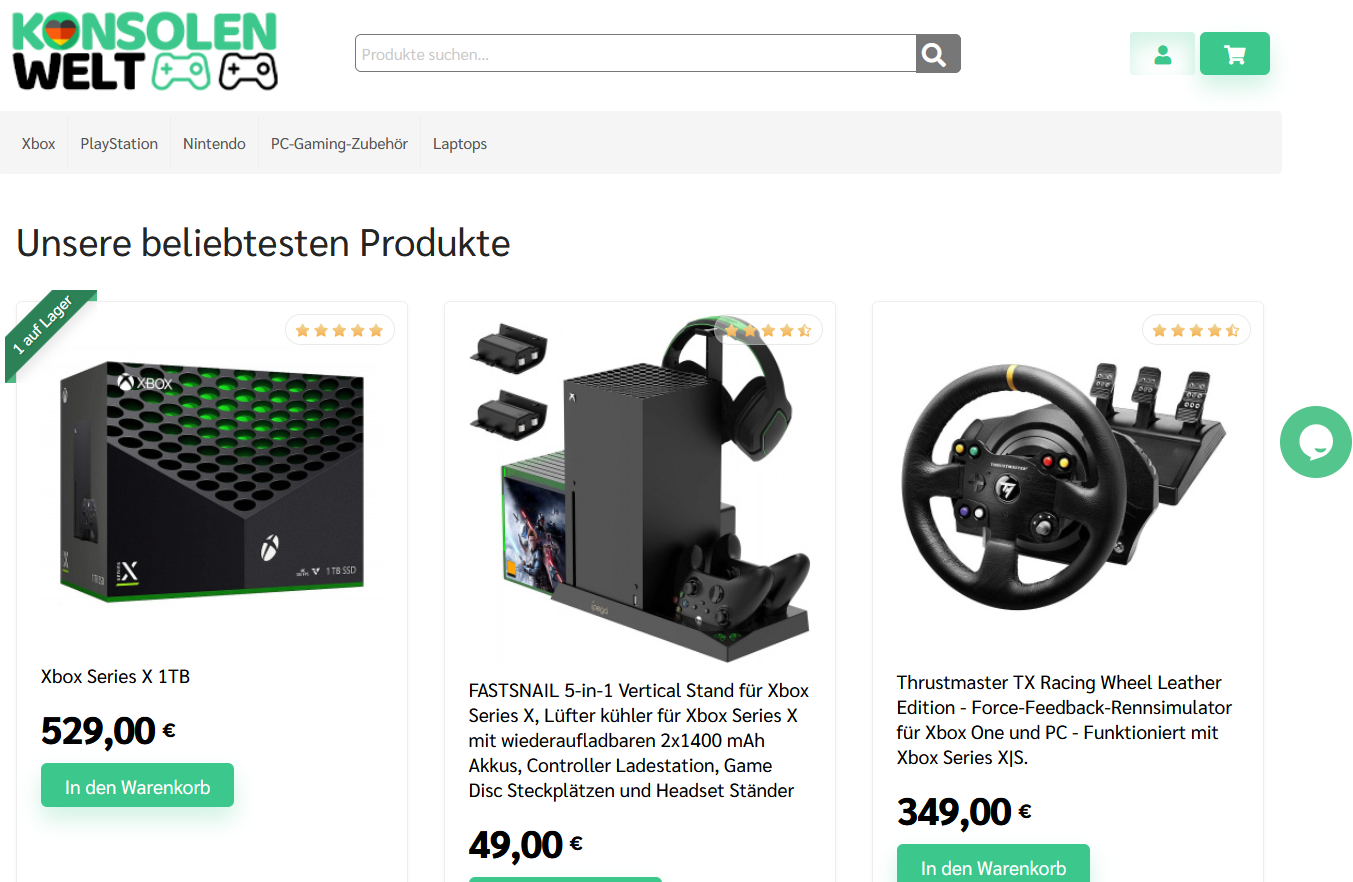The image size is (1353, 882).
Task: Open the user account icon
Action: 1162,54
